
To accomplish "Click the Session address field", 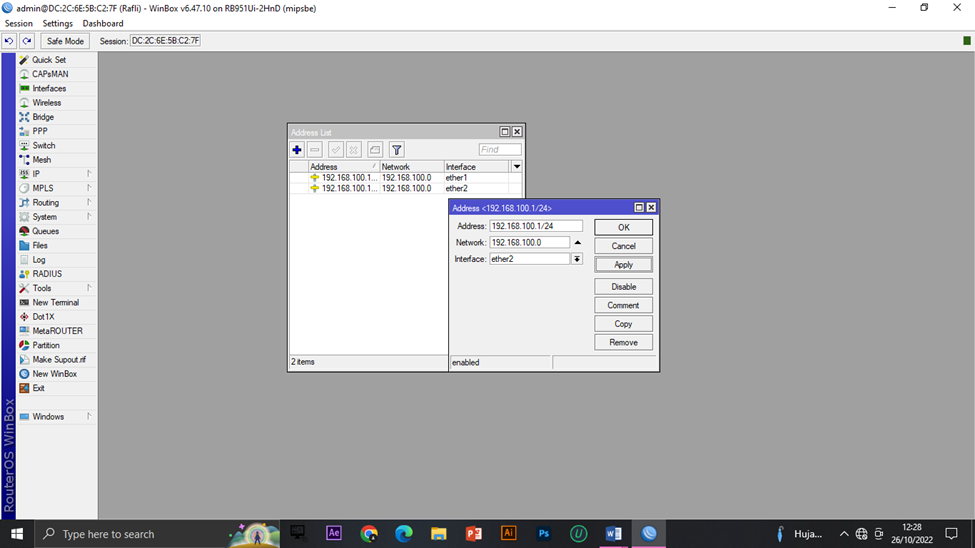I will pos(165,41).
